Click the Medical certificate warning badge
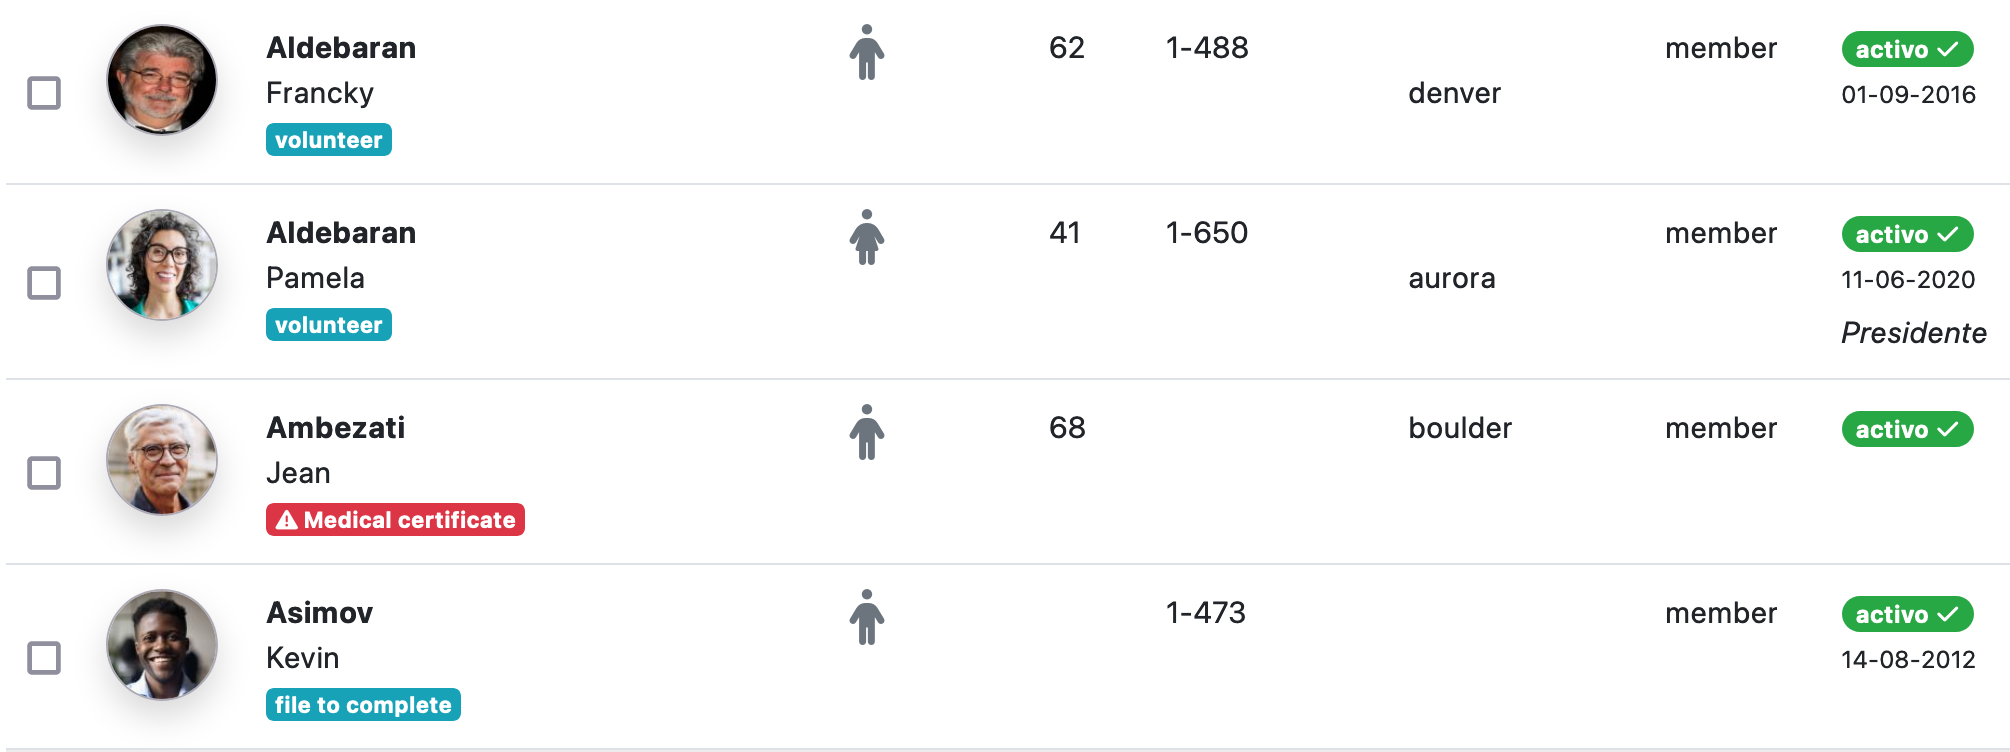Viewport: 2010px width, 752px height. 395,520
